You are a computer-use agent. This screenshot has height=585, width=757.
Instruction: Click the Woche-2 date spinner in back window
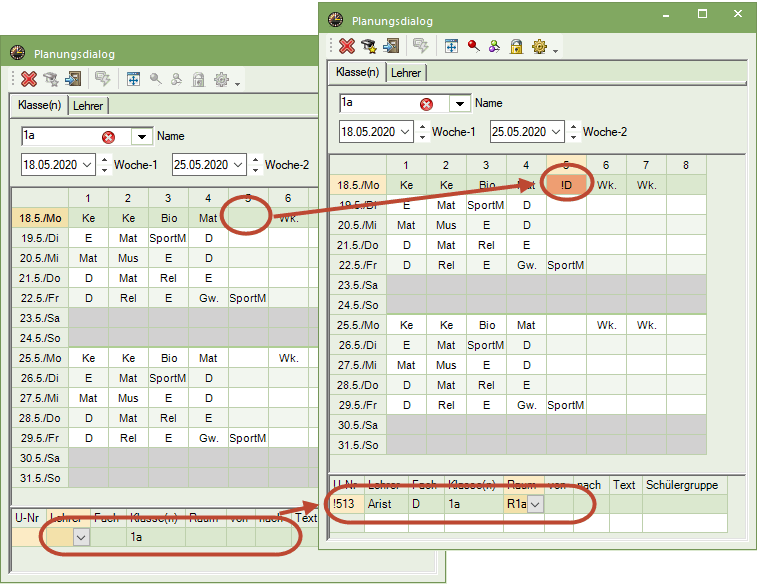255,165
